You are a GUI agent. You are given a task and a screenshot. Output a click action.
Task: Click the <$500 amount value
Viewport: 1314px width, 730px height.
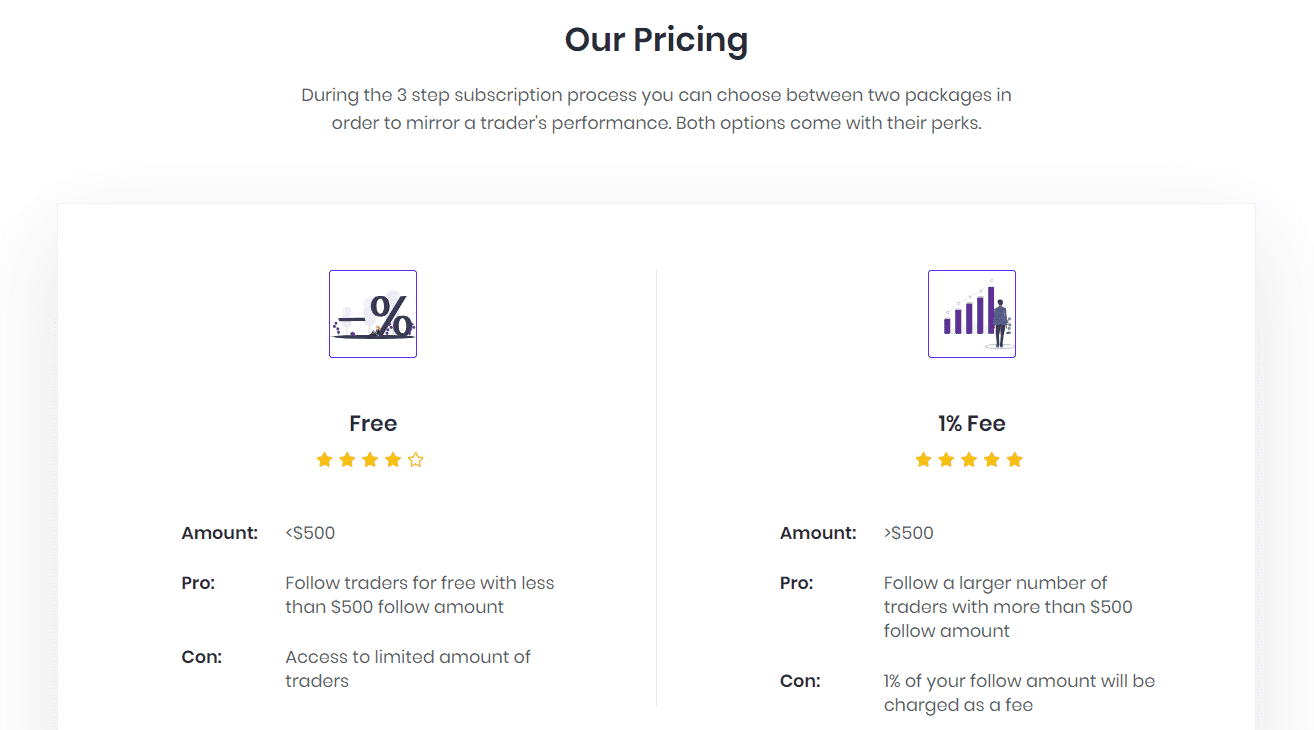[x=310, y=533]
